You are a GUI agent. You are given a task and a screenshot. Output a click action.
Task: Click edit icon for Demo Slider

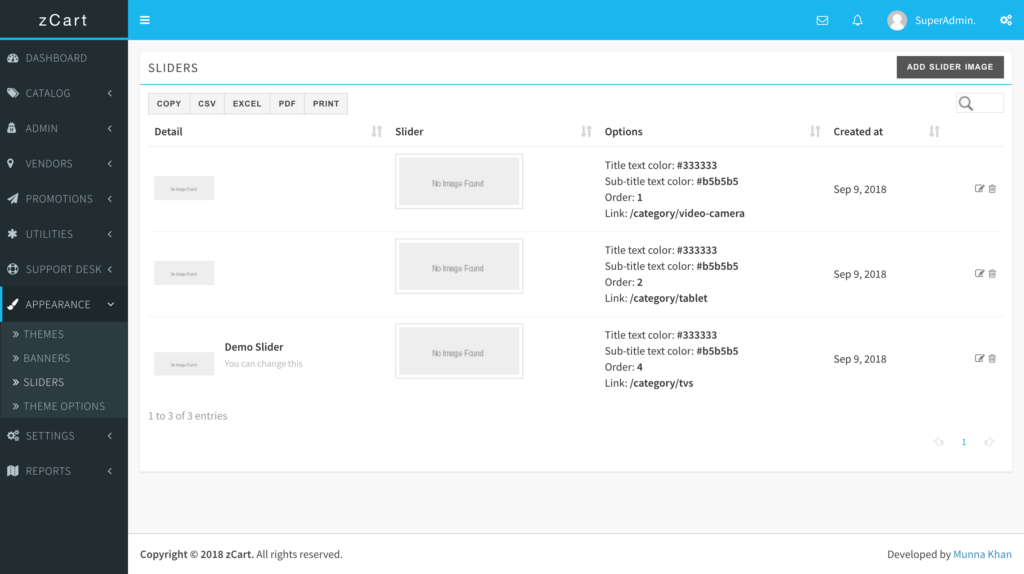pos(979,359)
